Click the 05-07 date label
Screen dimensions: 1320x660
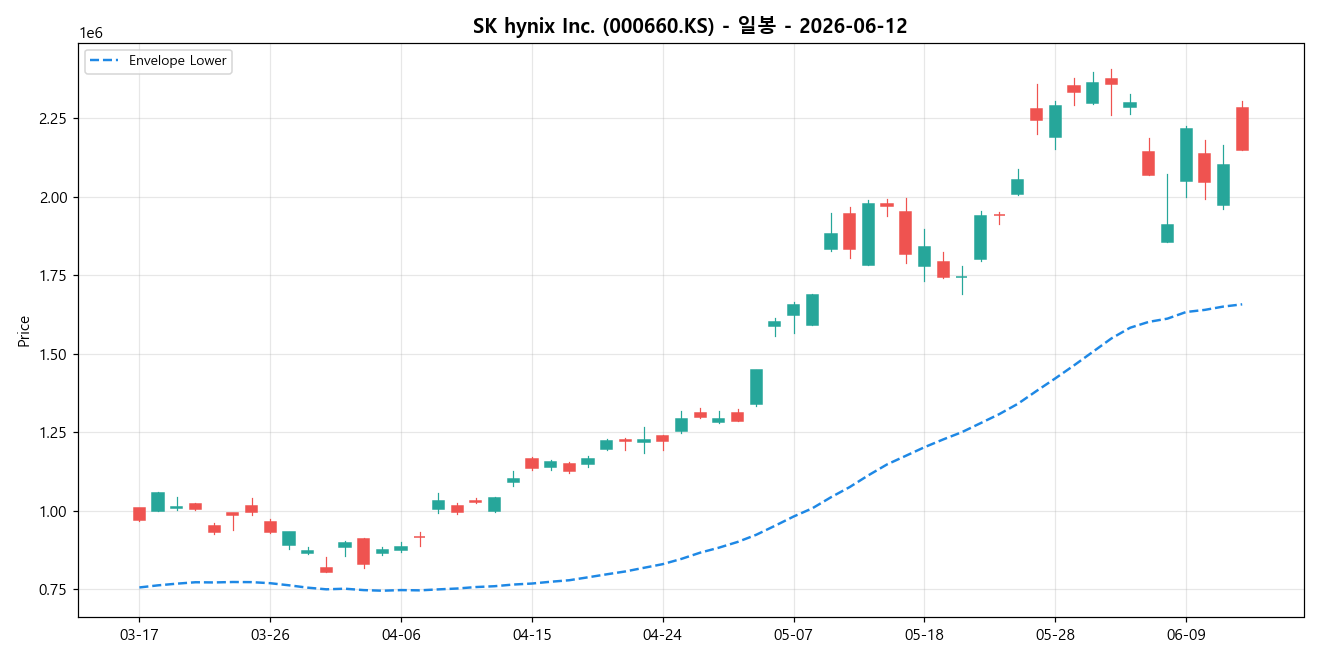tap(793, 635)
